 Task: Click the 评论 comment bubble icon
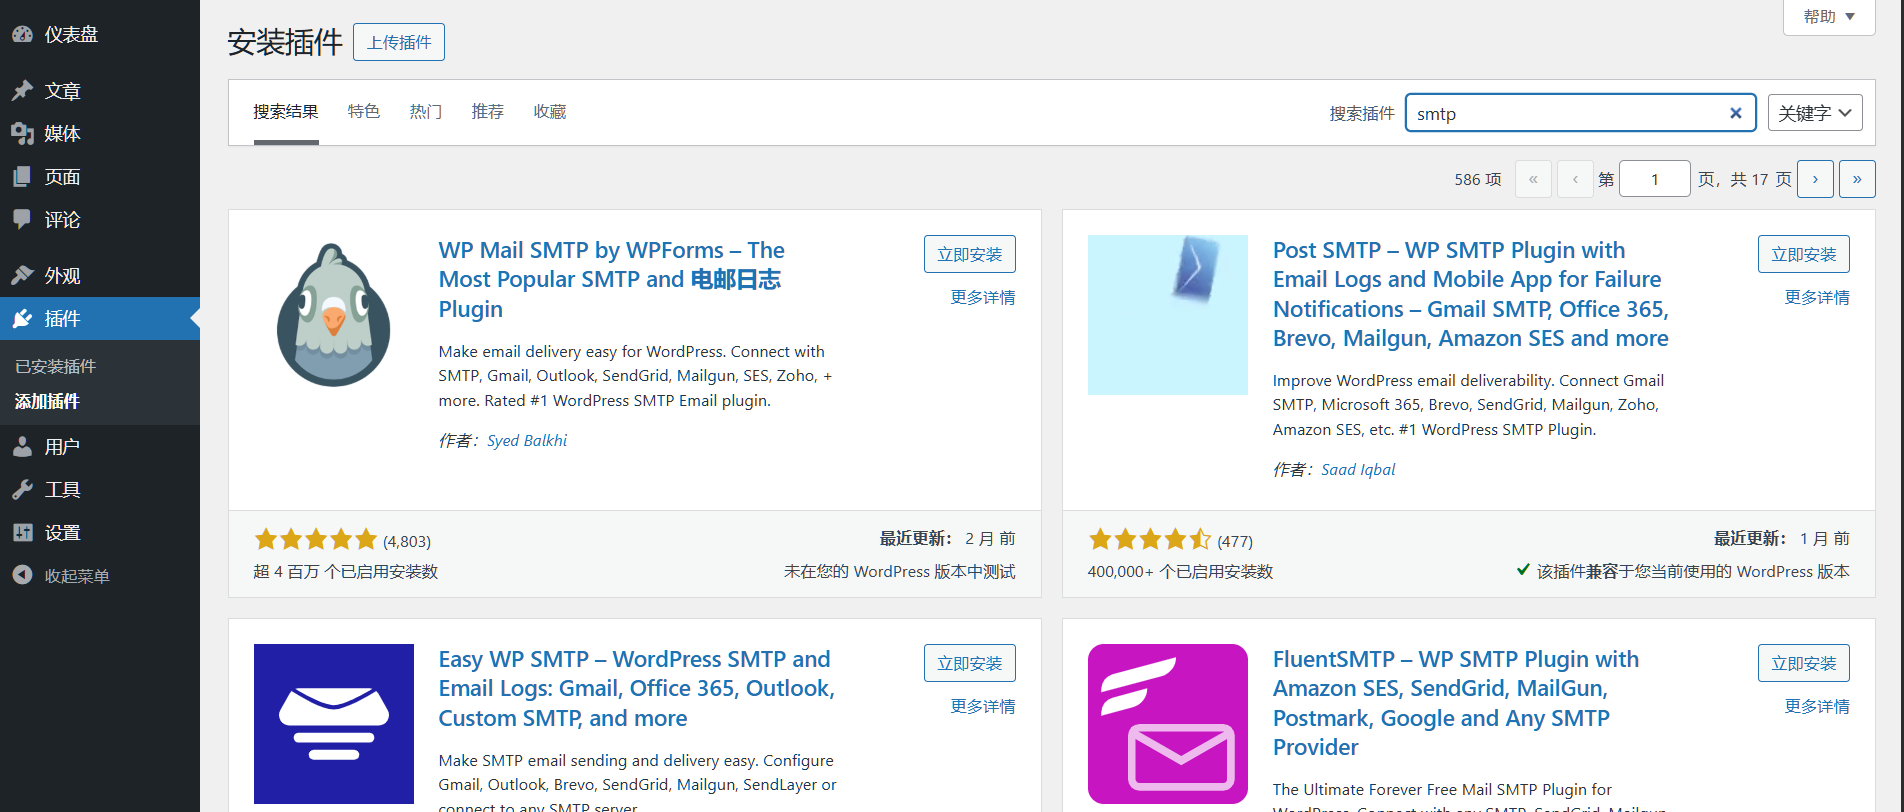[x=23, y=220]
